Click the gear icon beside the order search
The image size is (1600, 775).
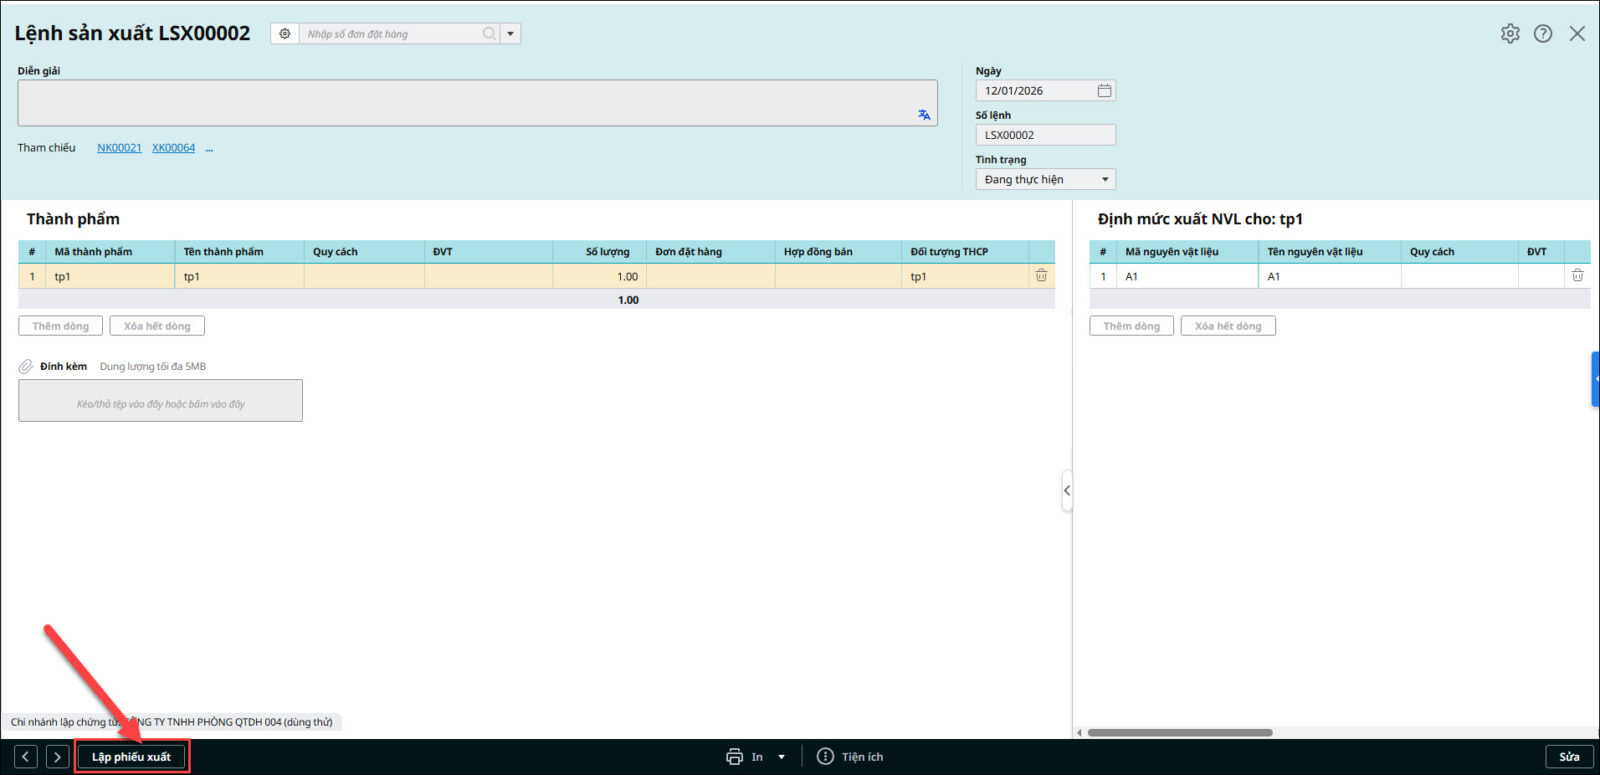[285, 34]
